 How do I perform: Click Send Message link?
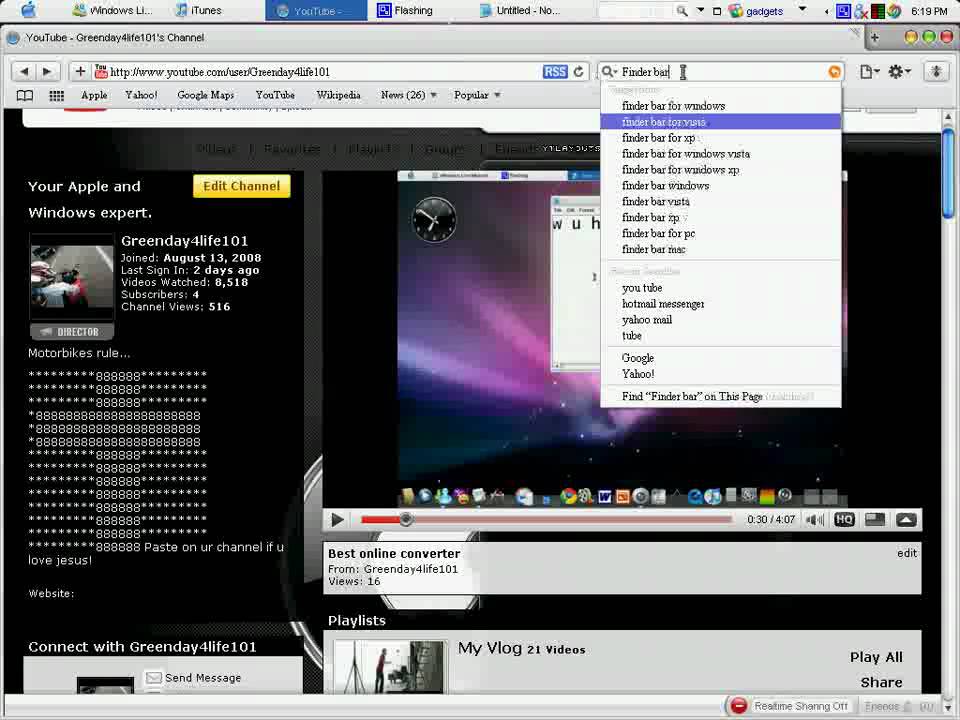pos(203,678)
